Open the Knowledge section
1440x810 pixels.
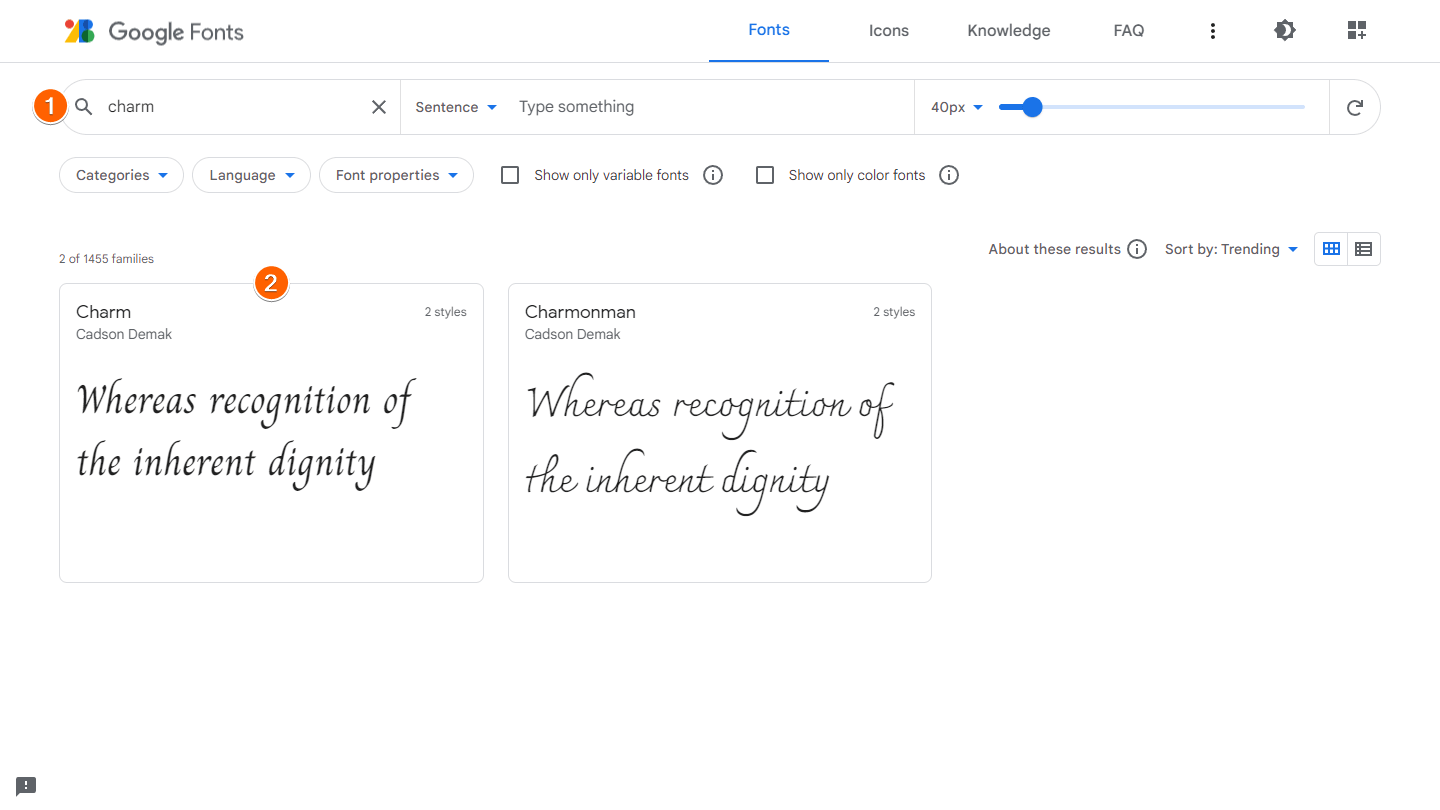click(x=1008, y=30)
